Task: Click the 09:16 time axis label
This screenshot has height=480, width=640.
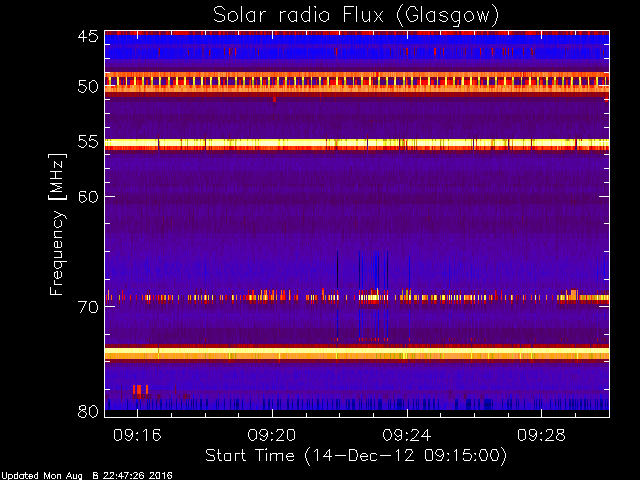Action: click(137, 436)
